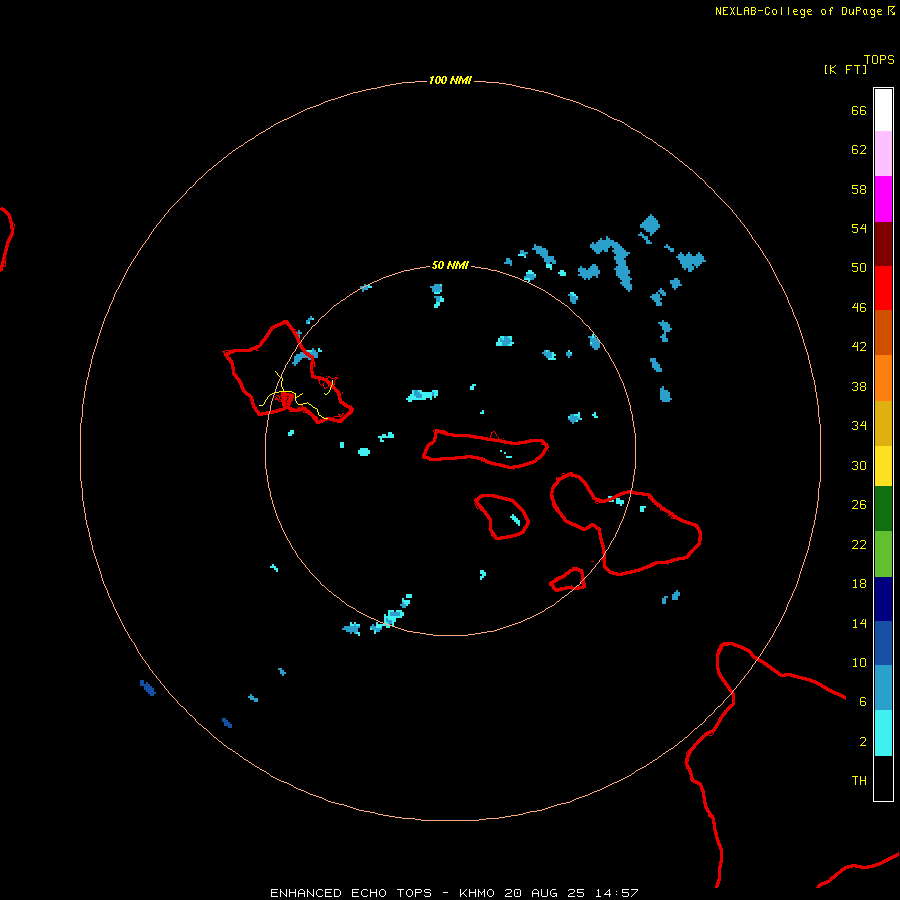Click the black TH threshold swatch
The height and width of the screenshot is (900, 900).
coord(883,778)
